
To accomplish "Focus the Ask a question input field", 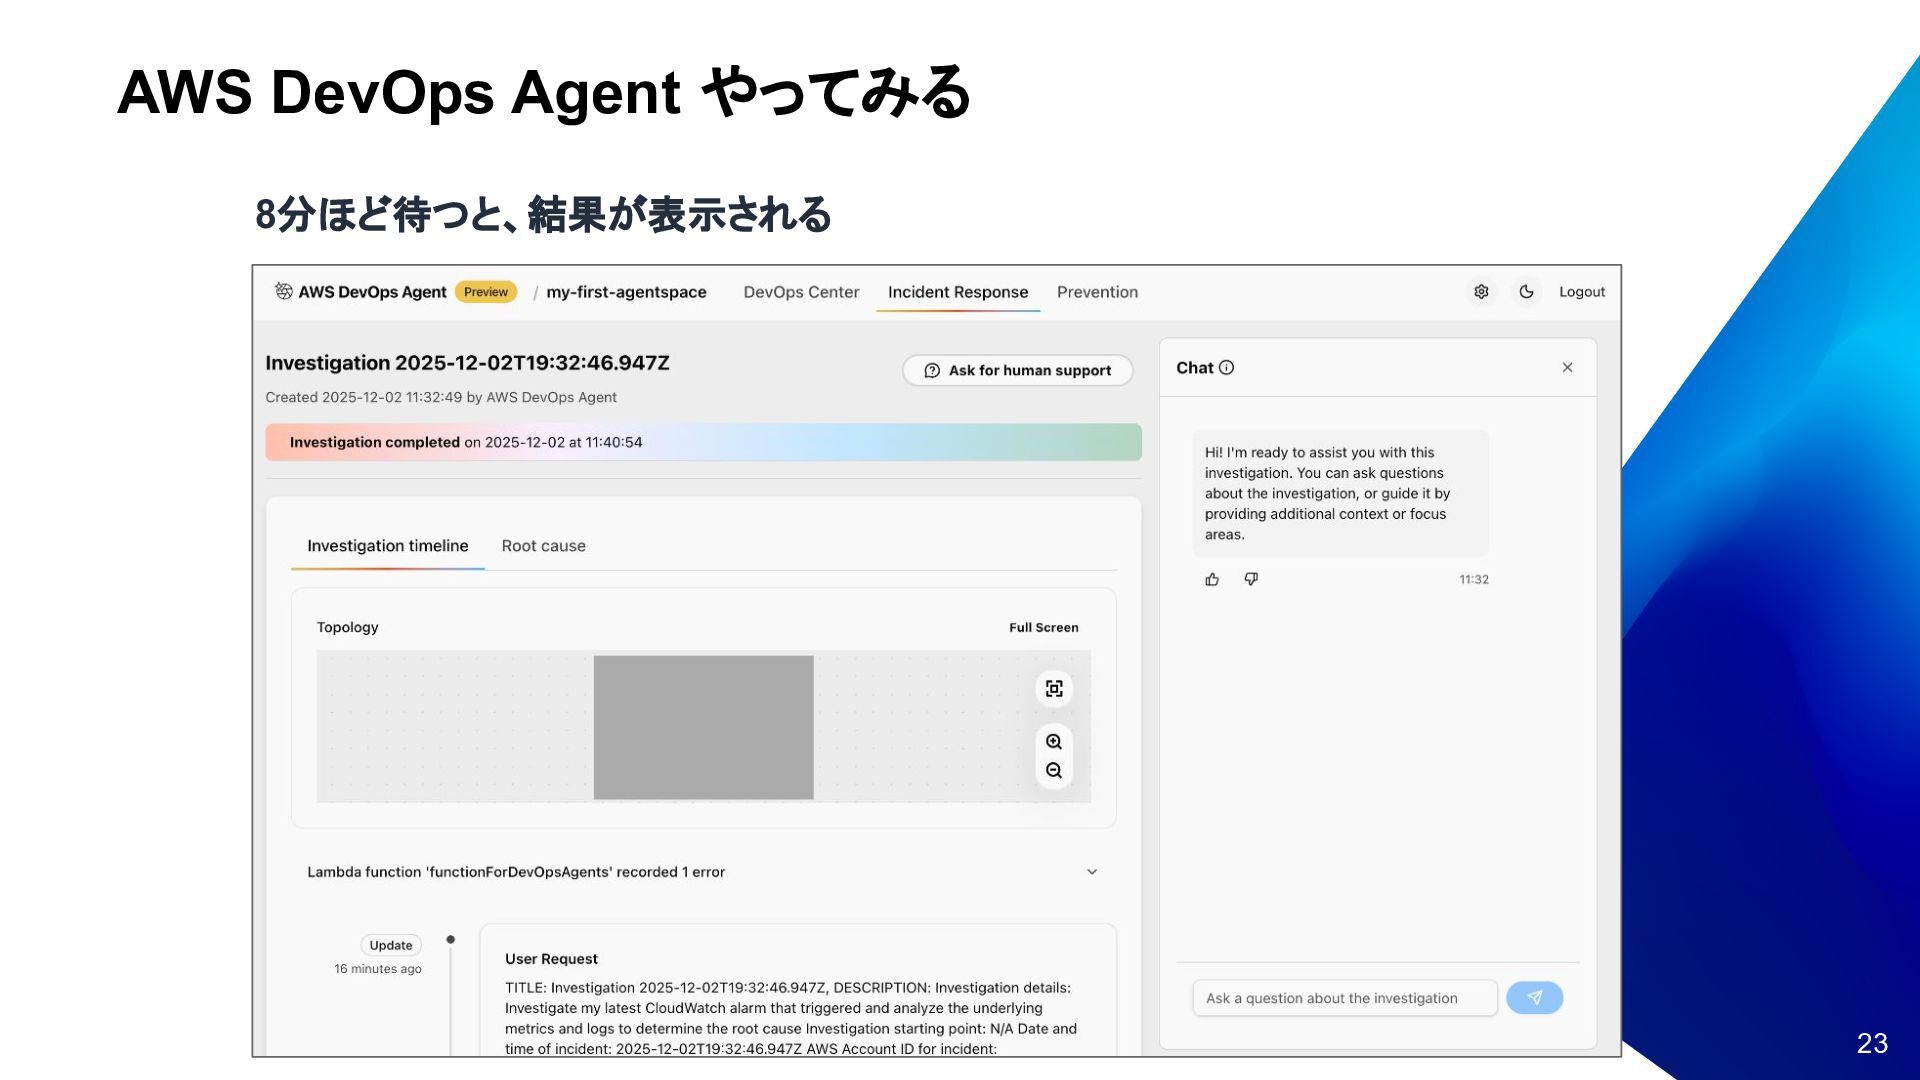I will pos(1344,998).
